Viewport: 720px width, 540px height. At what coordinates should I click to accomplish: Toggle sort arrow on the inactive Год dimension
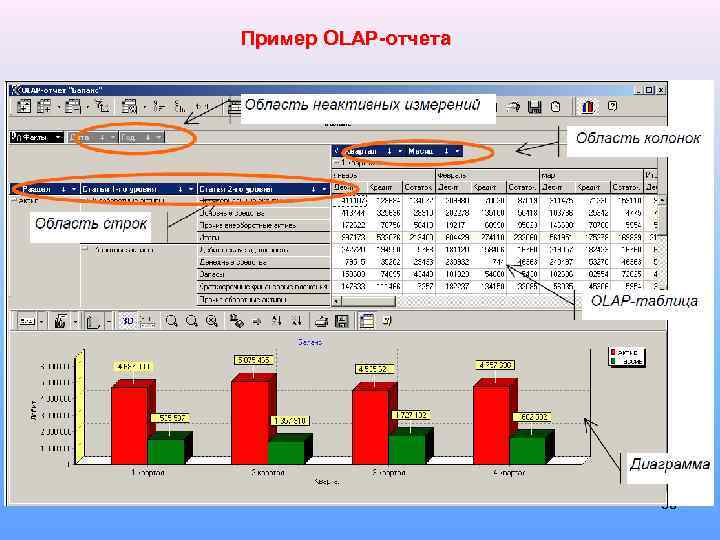pos(148,137)
